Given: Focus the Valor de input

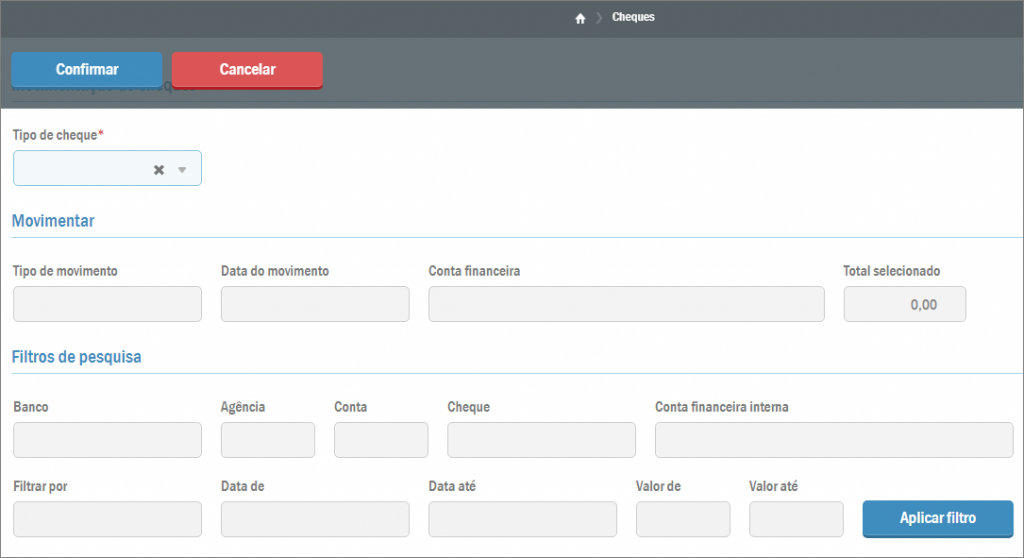Looking at the screenshot, I should pos(683,519).
